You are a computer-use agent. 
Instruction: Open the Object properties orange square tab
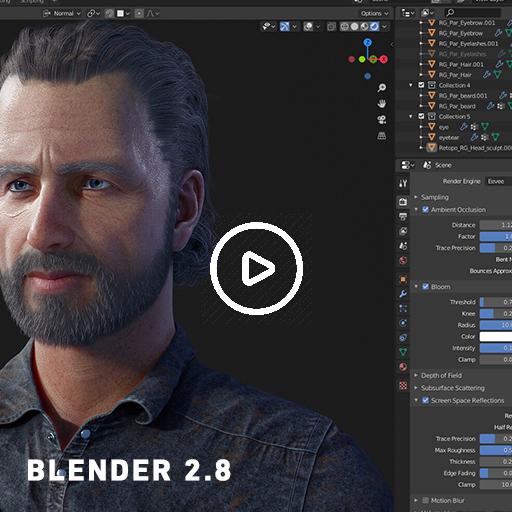[403, 279]
